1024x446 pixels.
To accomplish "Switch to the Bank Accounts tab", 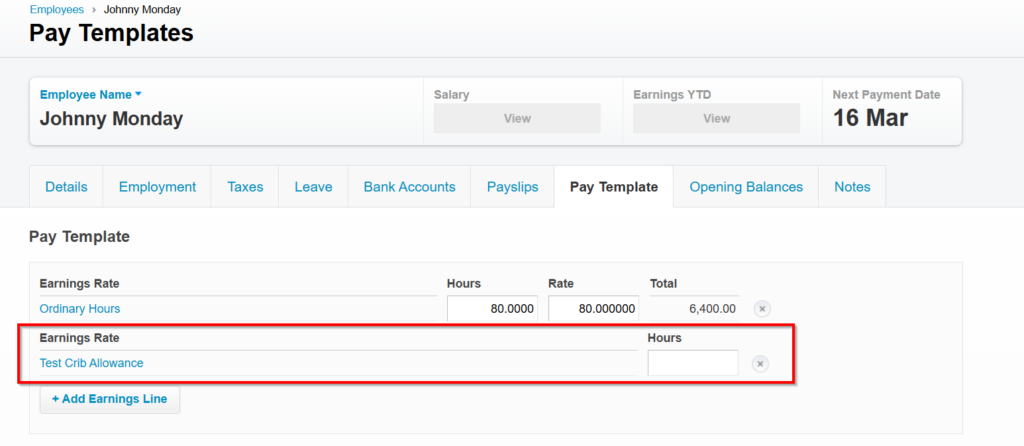I will [409, 187].
